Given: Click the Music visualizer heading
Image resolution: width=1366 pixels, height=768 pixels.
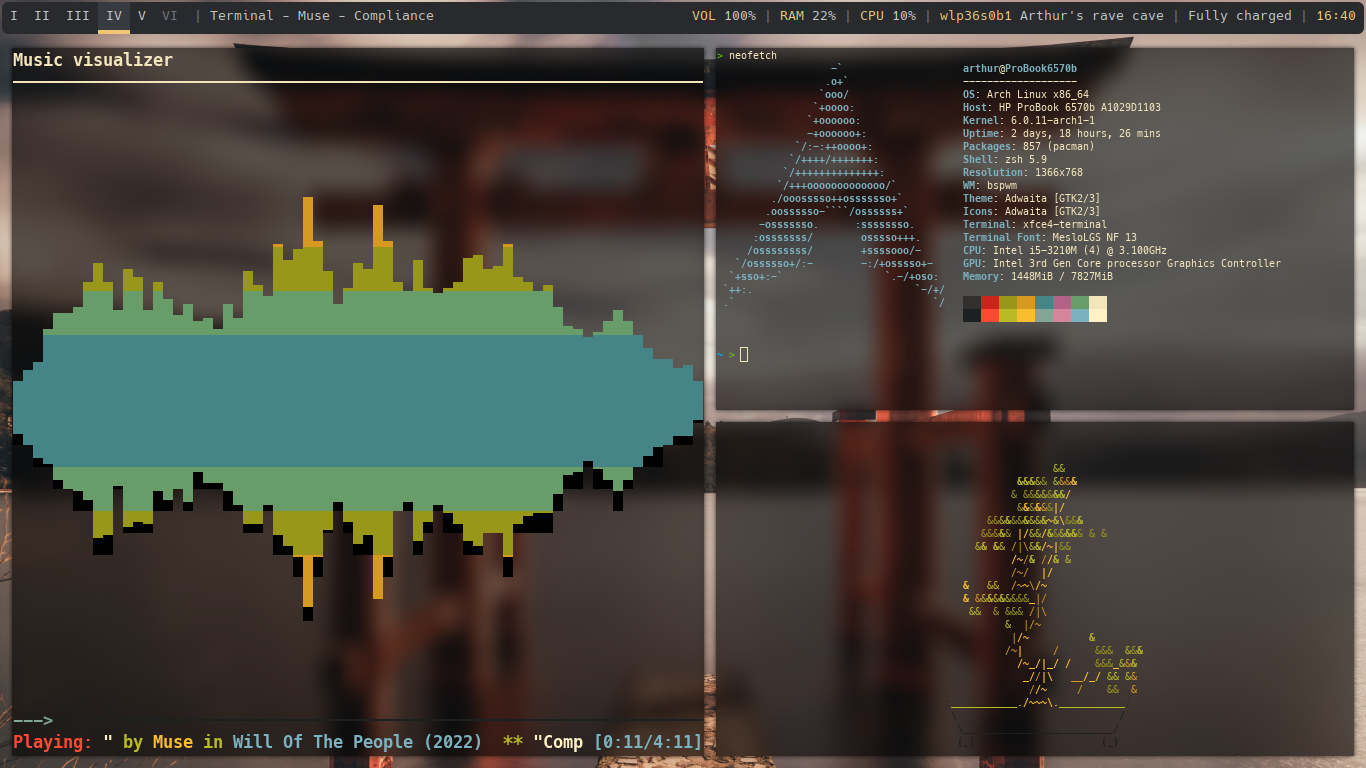Looking at the screenshot, I should click(93, 60).
